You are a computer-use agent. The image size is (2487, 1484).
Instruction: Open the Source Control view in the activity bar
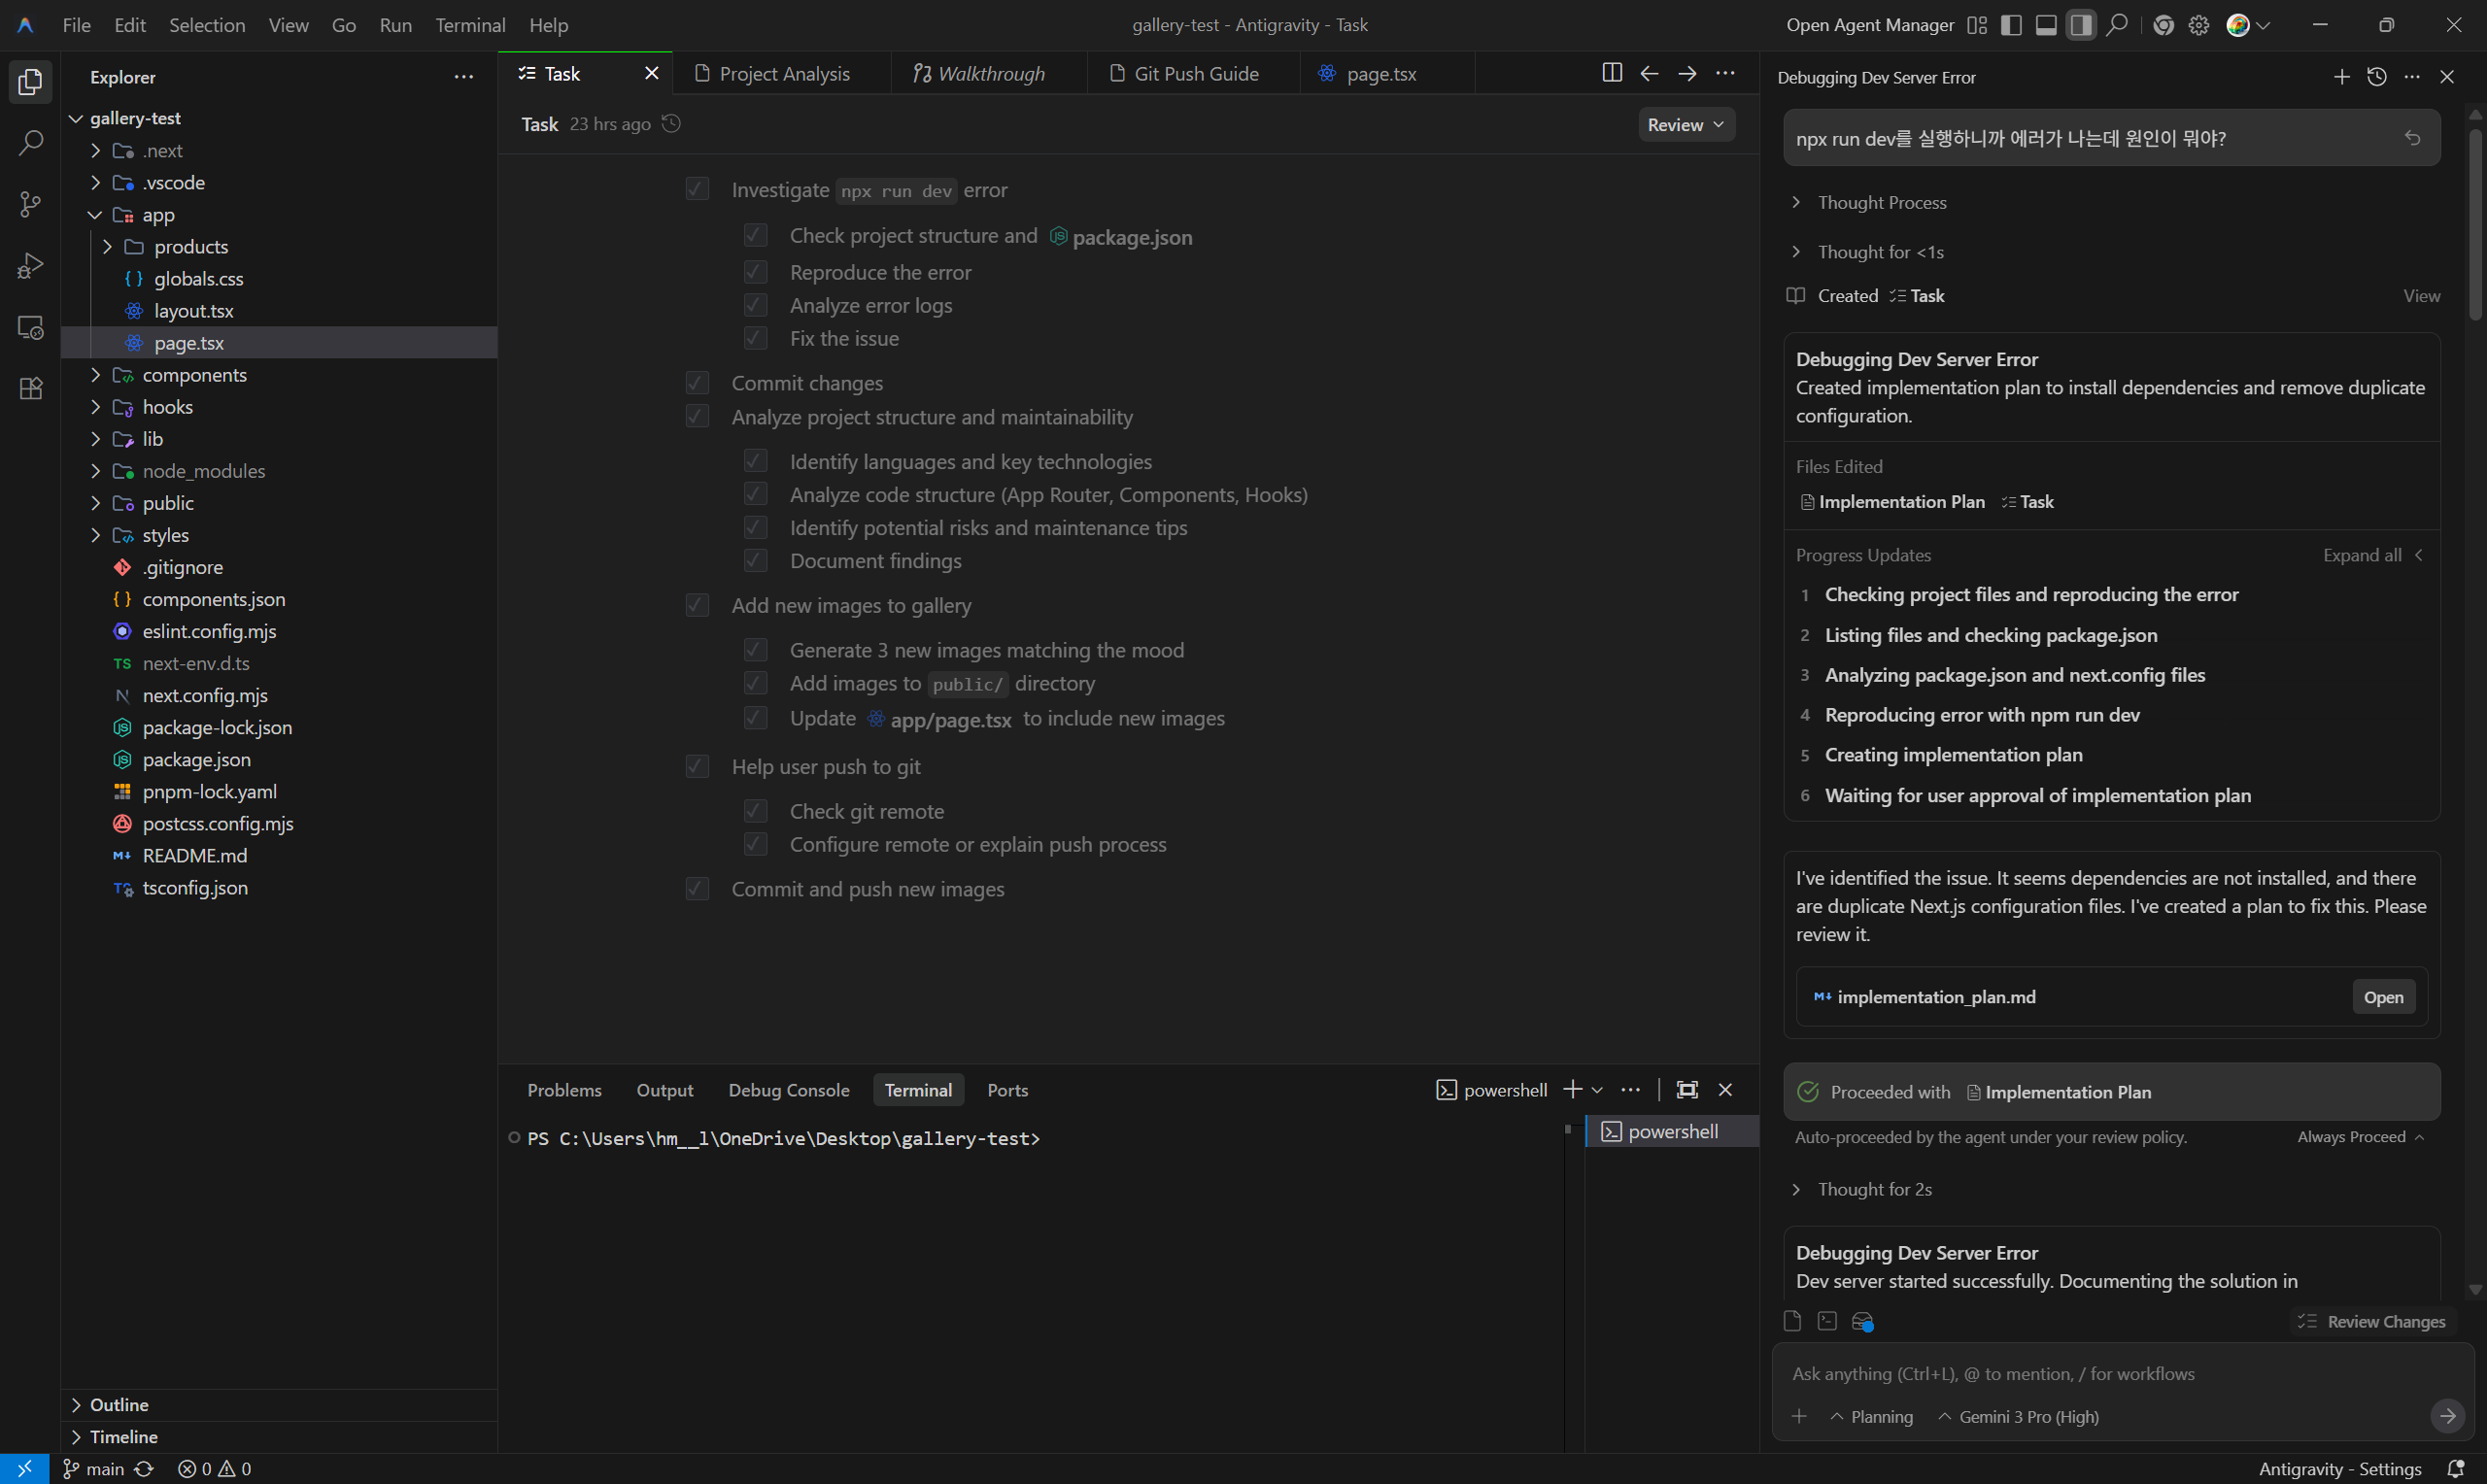click(30, 204)
